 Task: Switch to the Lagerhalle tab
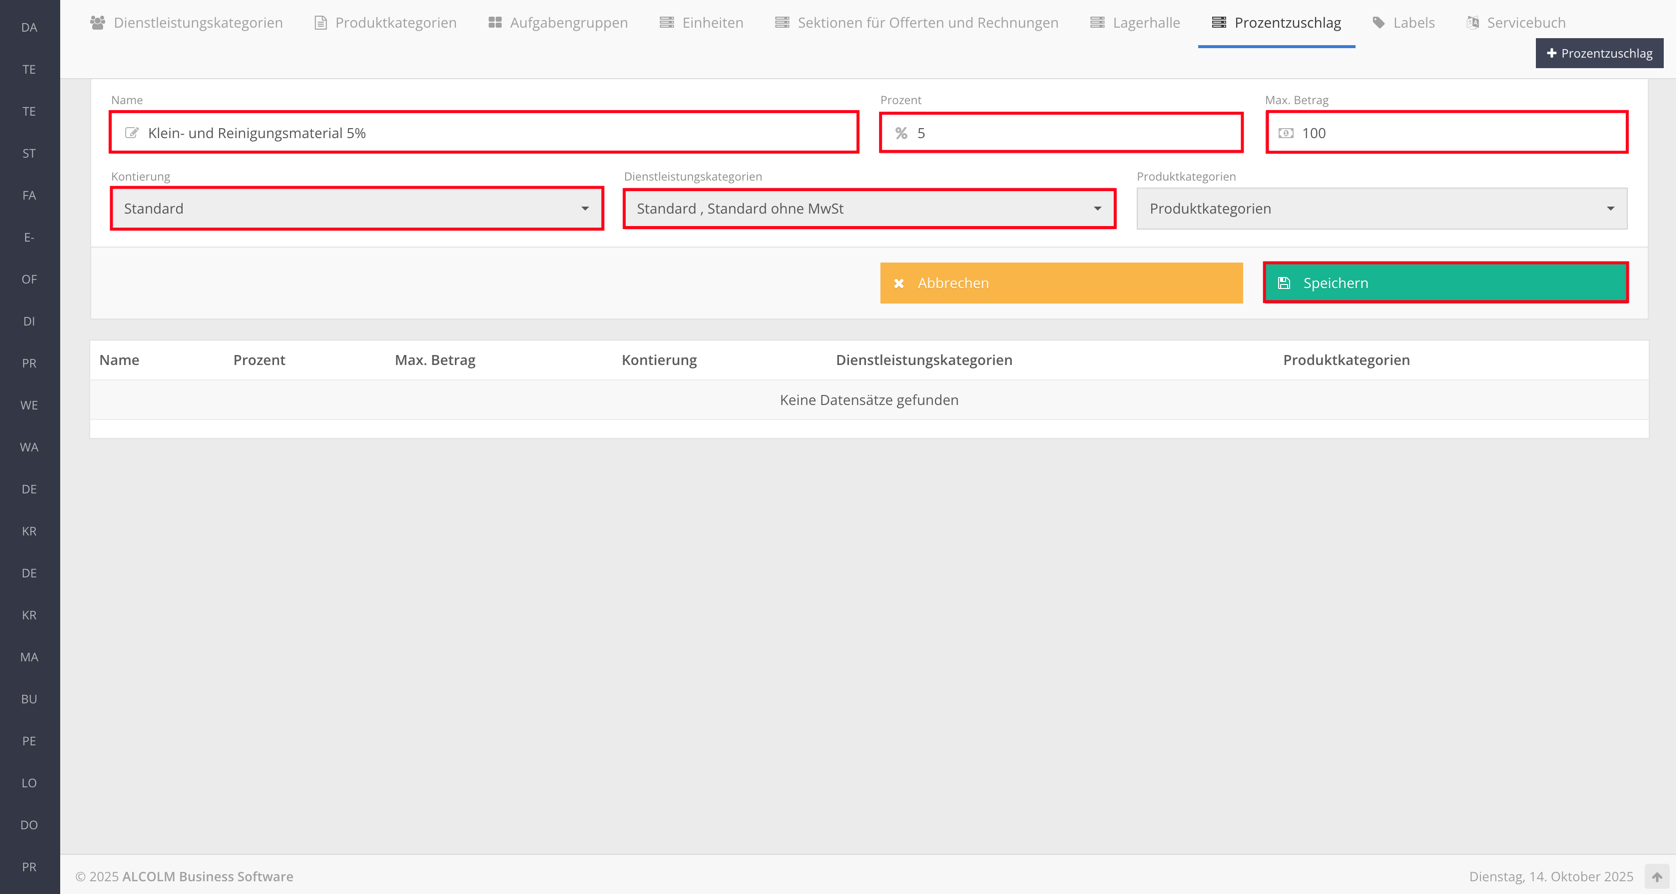[x=1135, y=23]
